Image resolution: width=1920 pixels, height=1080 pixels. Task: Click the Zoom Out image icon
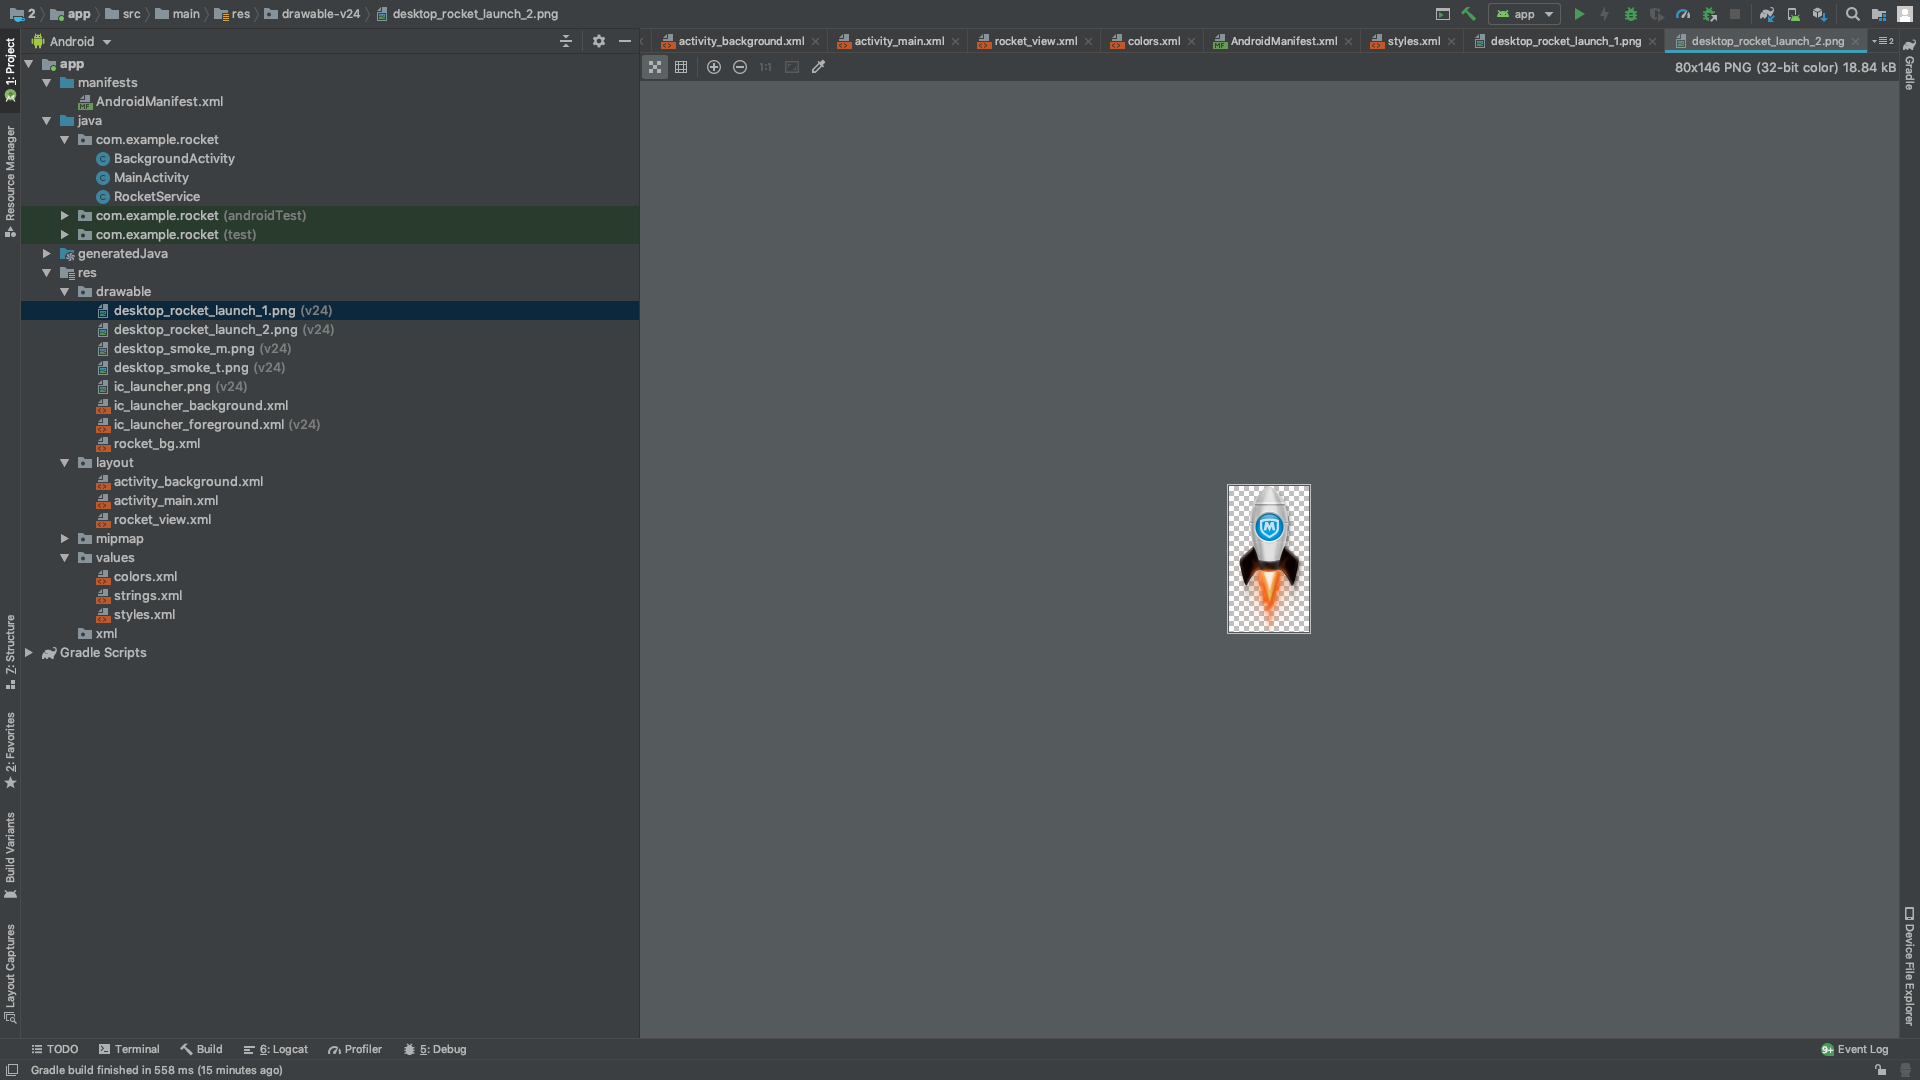[x=740, y=67]
